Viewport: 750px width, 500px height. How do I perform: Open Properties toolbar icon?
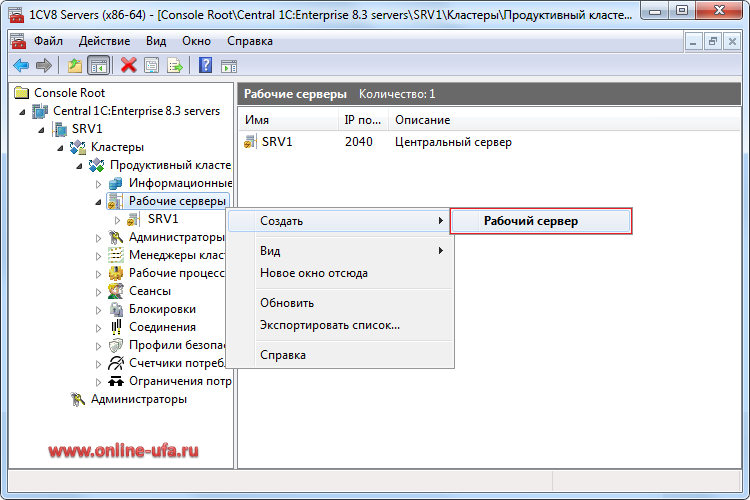(x=152, y=65)
